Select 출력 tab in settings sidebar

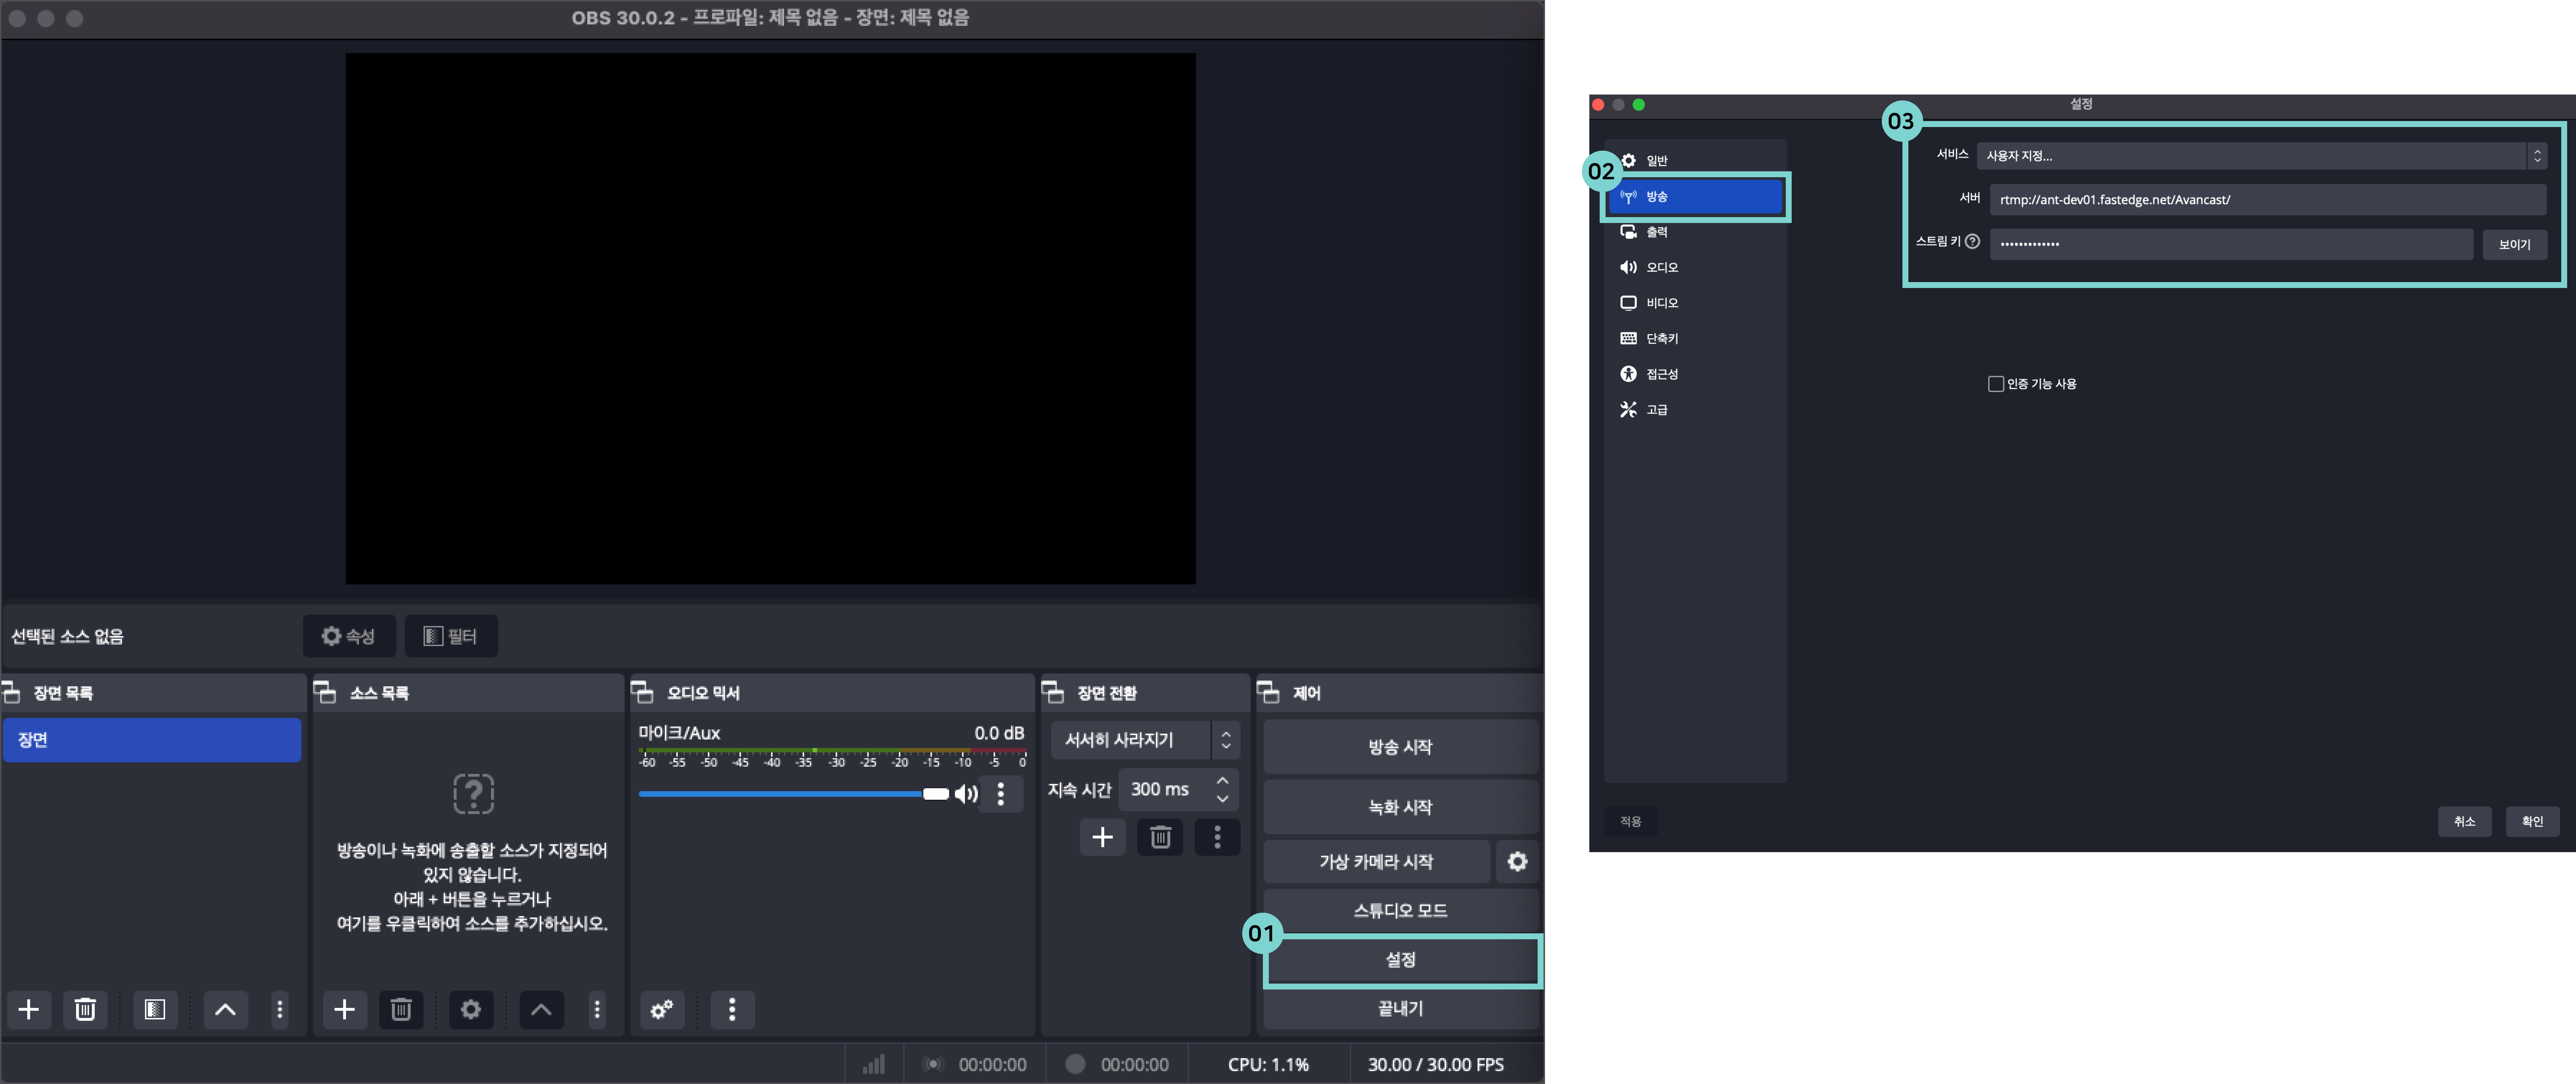(1656, 232)
